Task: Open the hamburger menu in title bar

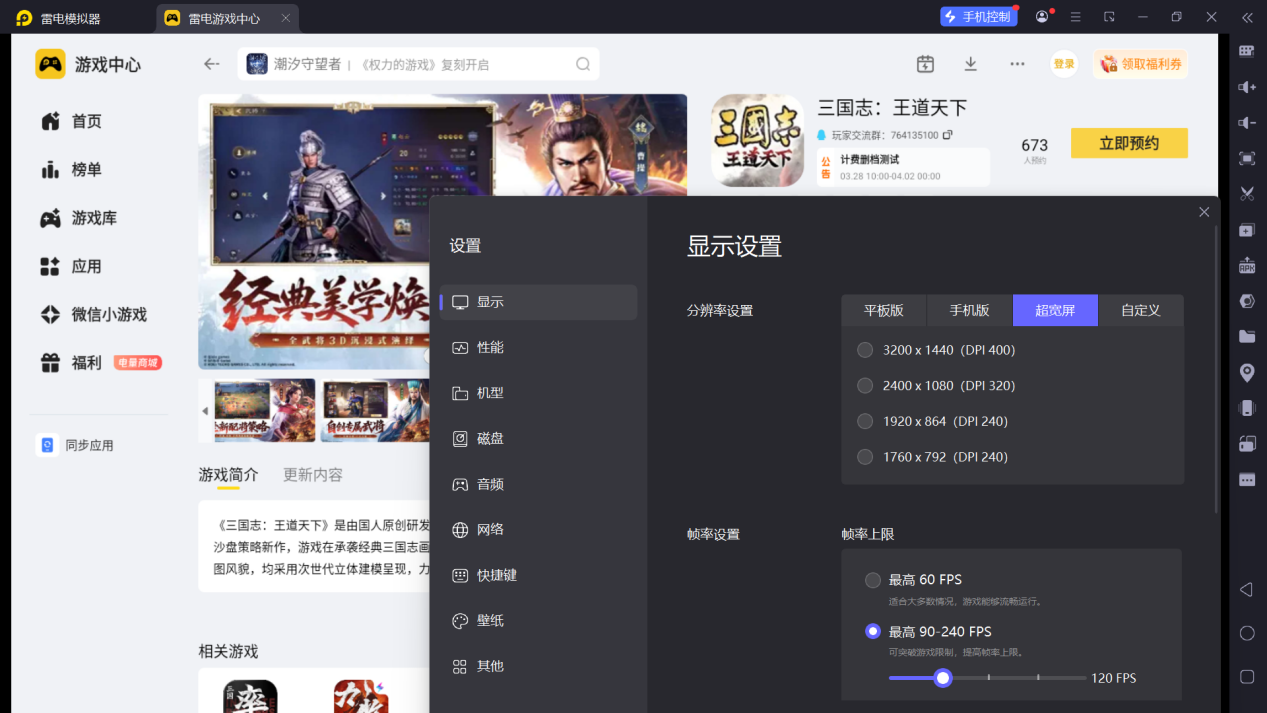Action: 1075,17
